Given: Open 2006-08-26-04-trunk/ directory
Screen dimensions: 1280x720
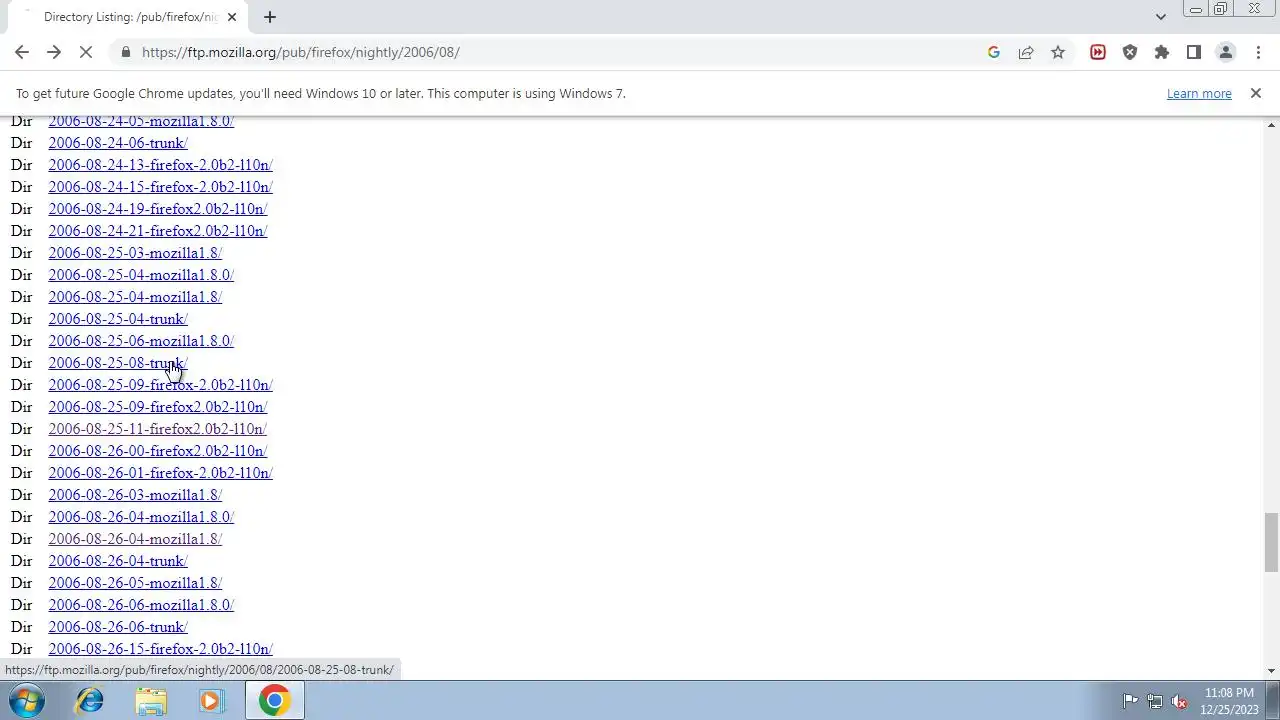Looking at the screenshot, I should click(x=118, y=561).
